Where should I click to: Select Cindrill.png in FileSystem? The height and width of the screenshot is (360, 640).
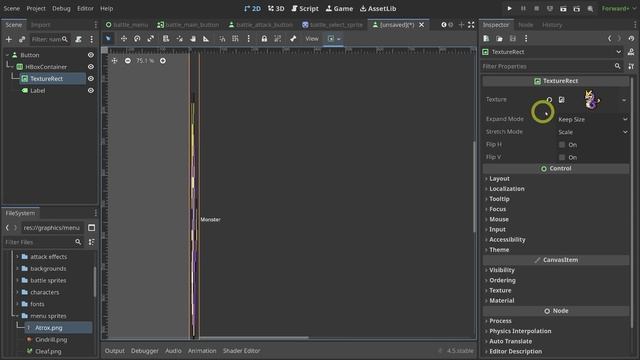[x=51, y=340]
